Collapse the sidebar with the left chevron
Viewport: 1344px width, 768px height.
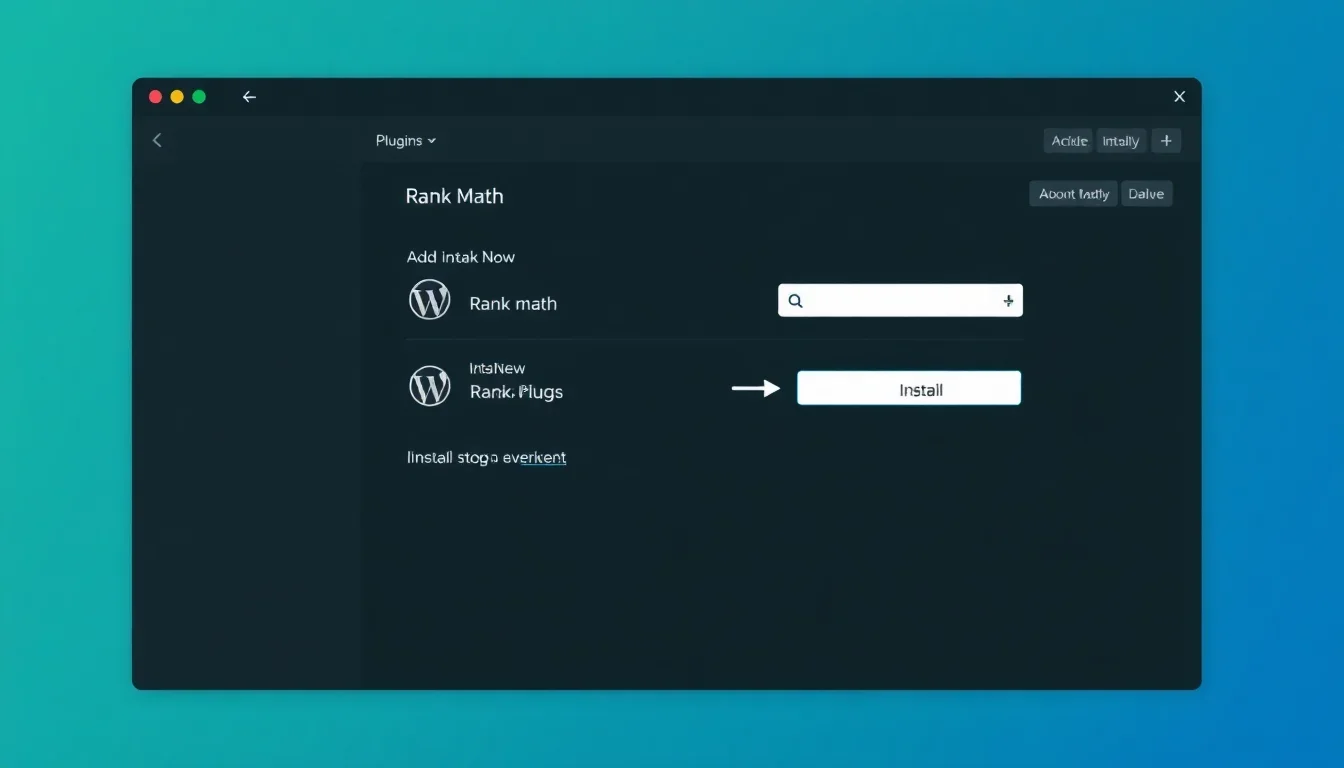tap(157, 141)
